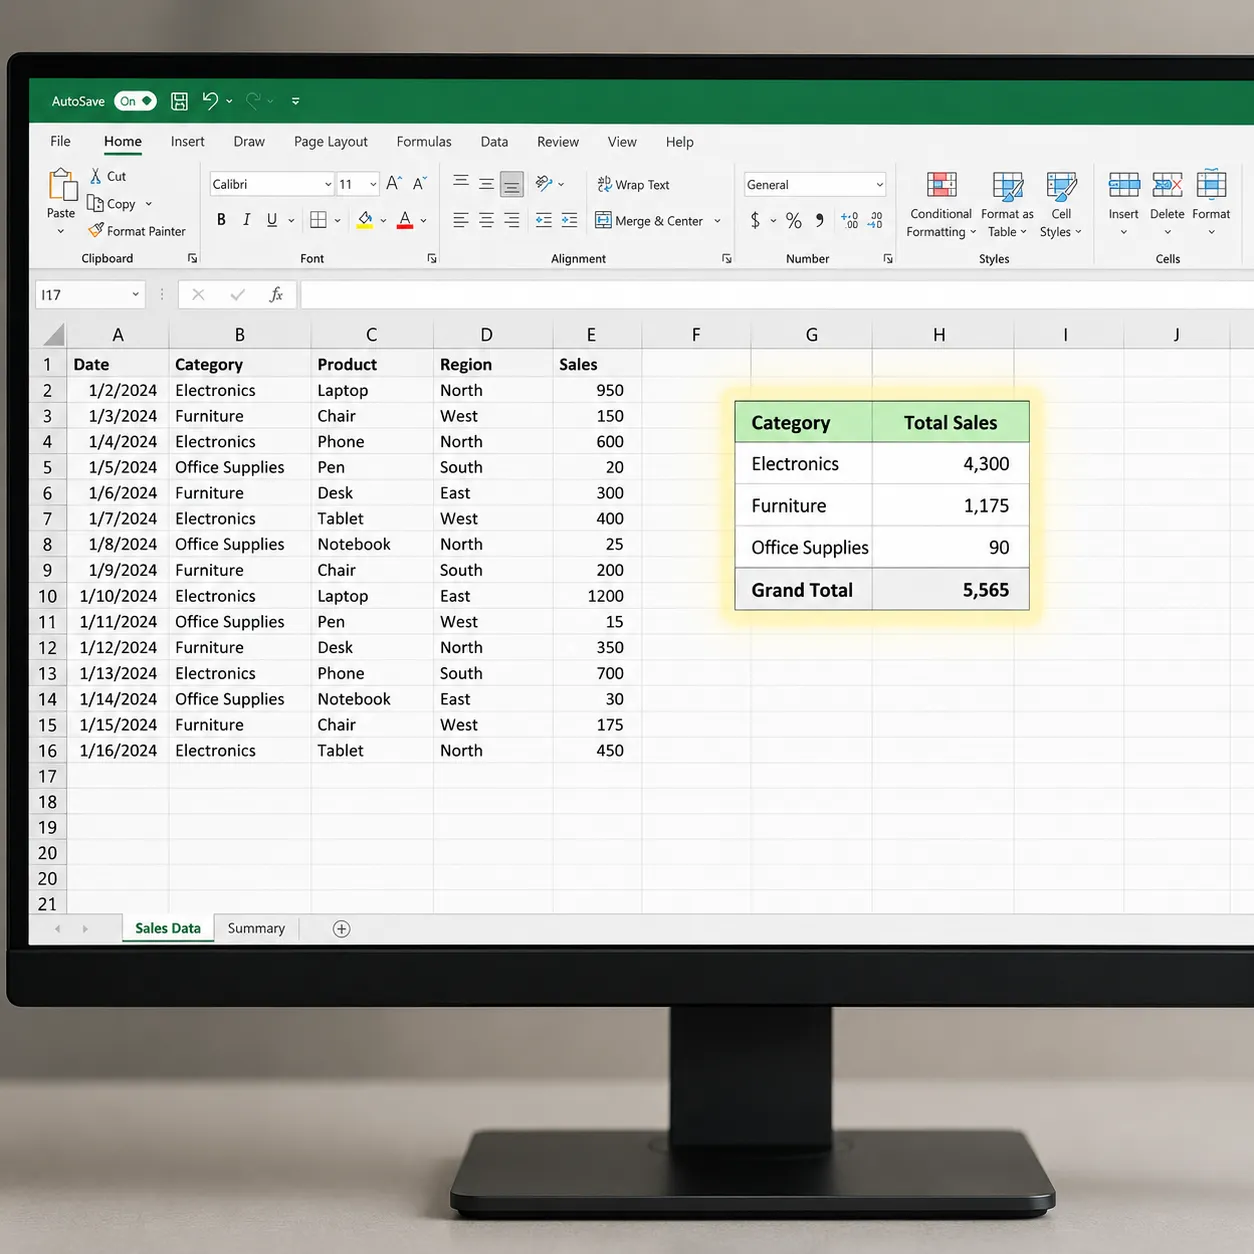Click the formula bar input field
Image resolution: width=1254 pixels, height=1254 pixels.
point(776,294)
